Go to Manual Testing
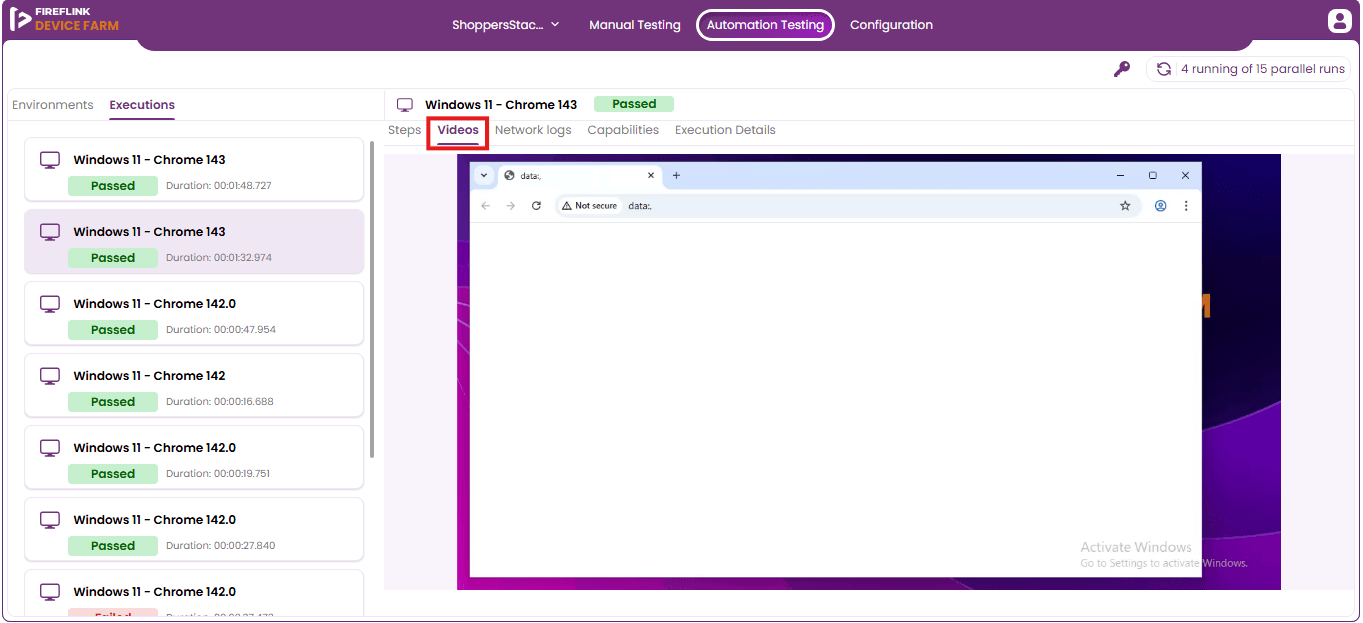The height and width of the screenshot is (623, 1363). point(635,25)
